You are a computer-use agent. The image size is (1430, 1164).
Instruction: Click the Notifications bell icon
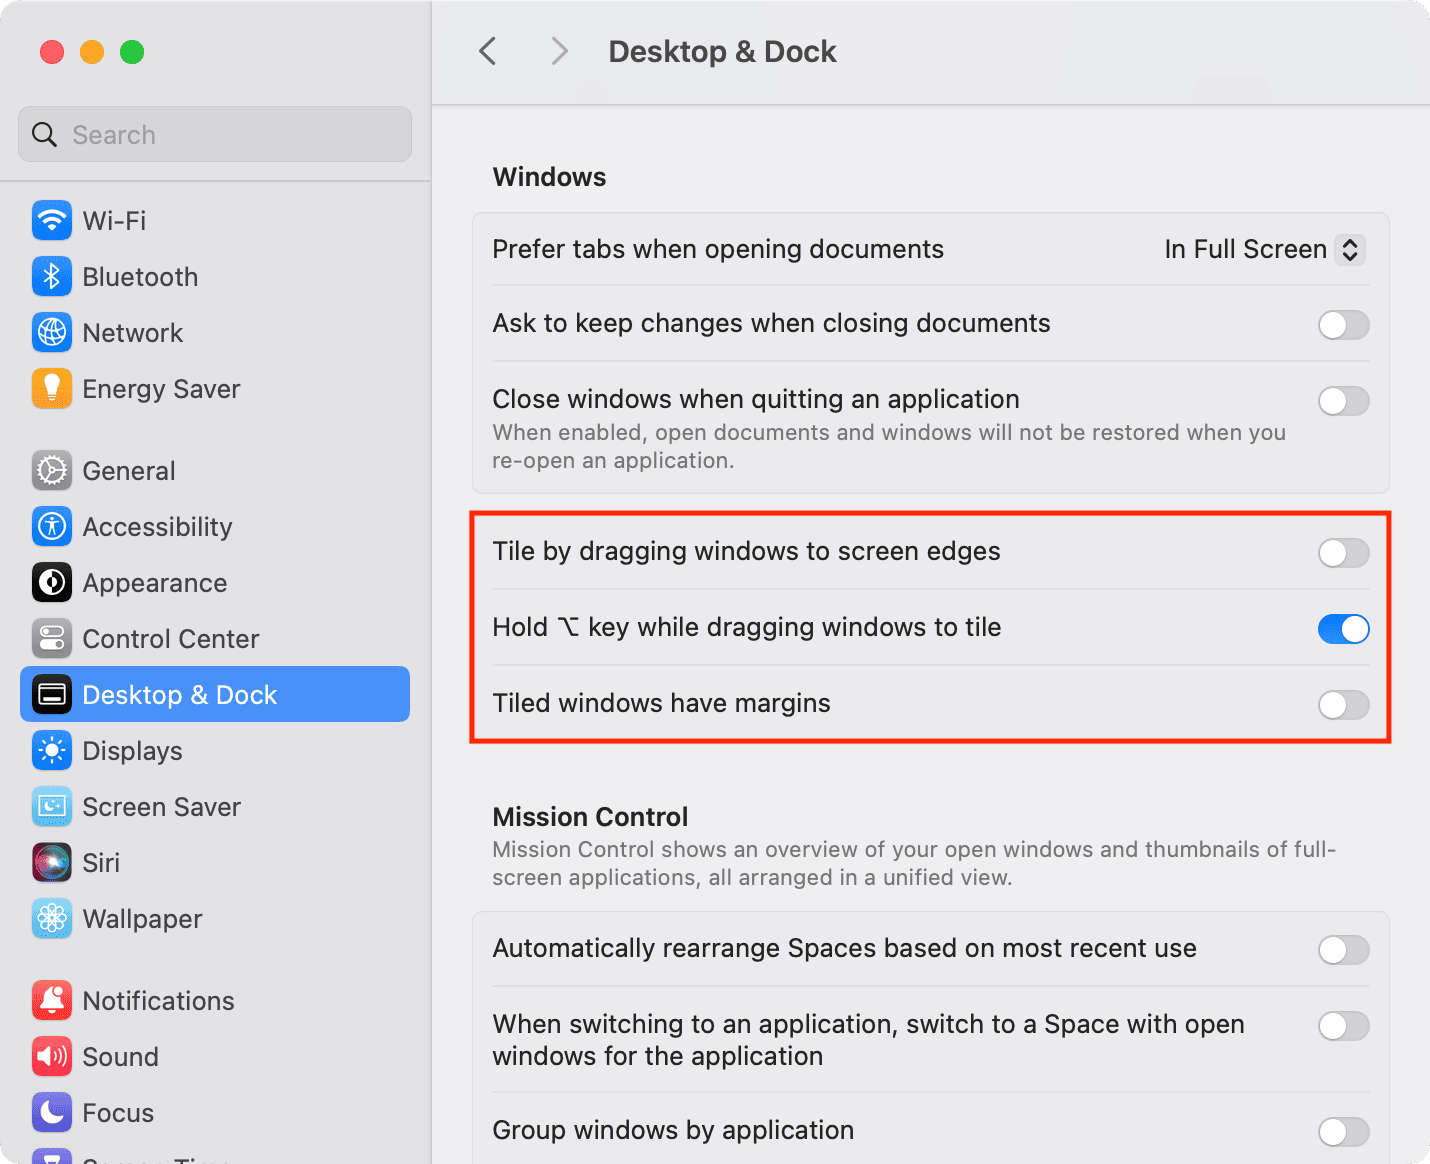tap(51, 1001)
